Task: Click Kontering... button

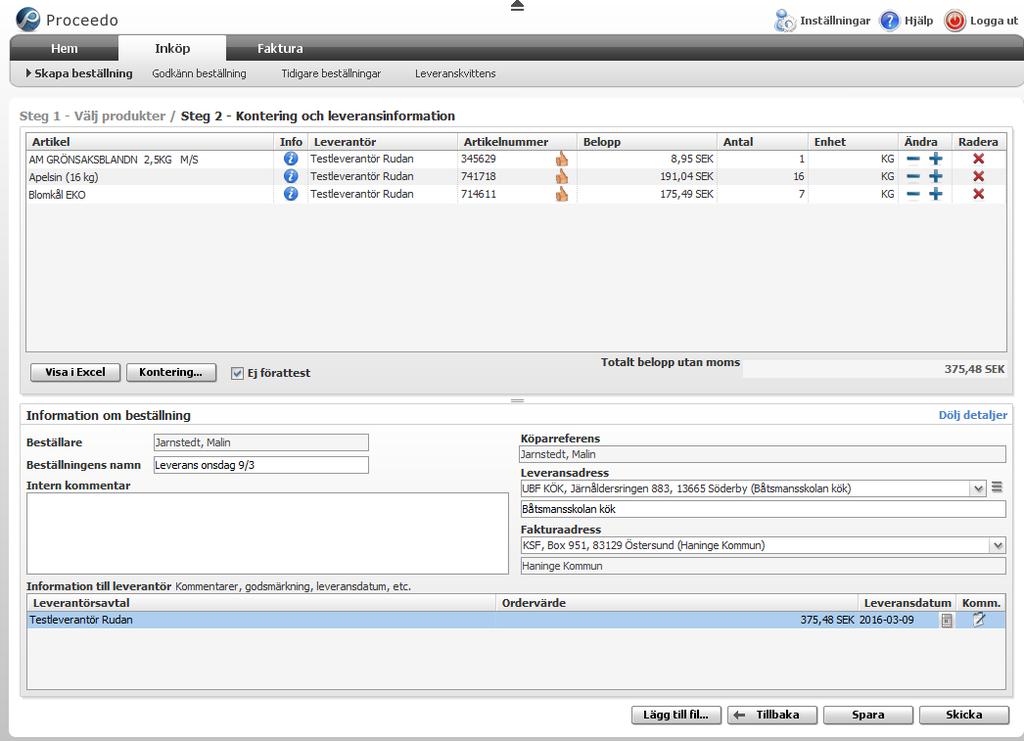Action: pos(171,372)
